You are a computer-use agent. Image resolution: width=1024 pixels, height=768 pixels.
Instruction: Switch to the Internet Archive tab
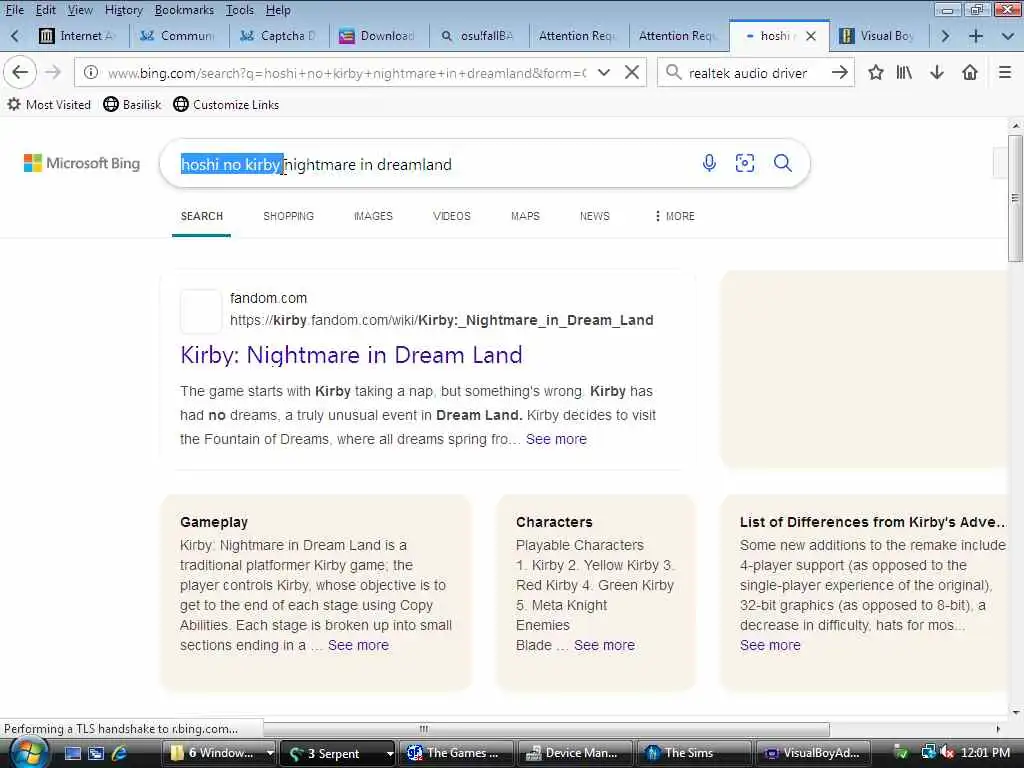(x=79, y=36)
